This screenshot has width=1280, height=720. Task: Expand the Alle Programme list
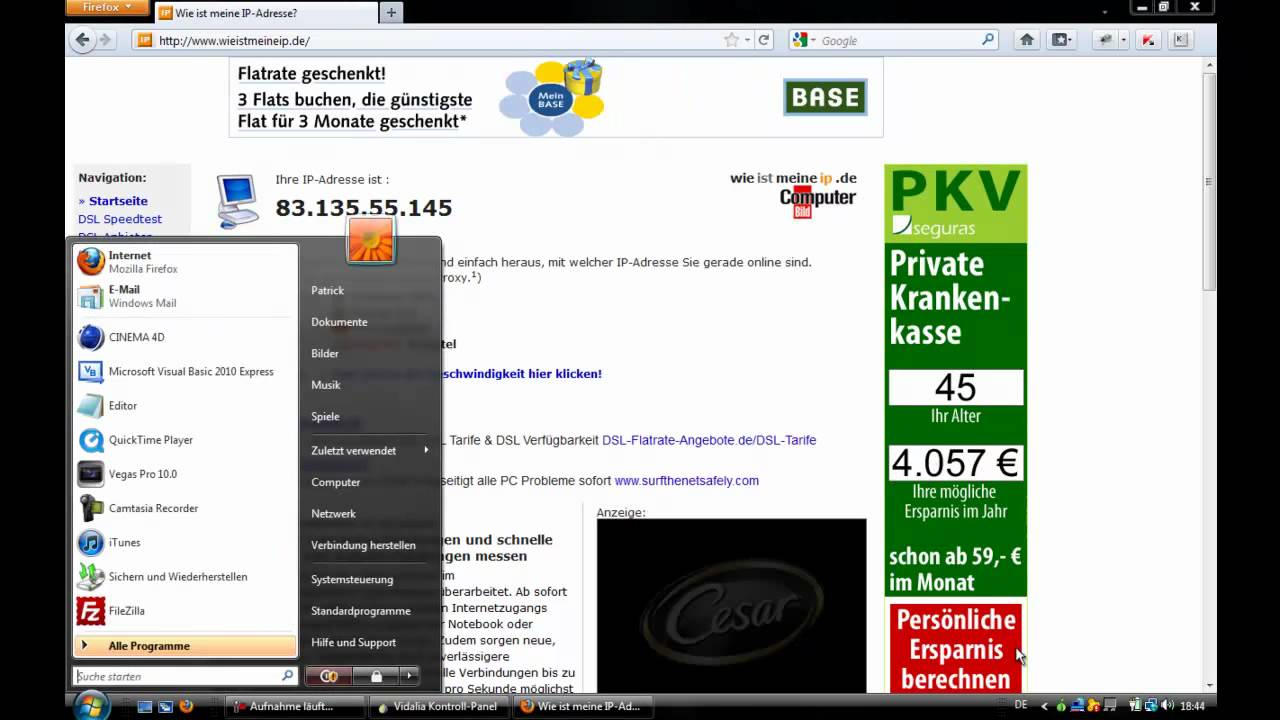tap(186, 646)
